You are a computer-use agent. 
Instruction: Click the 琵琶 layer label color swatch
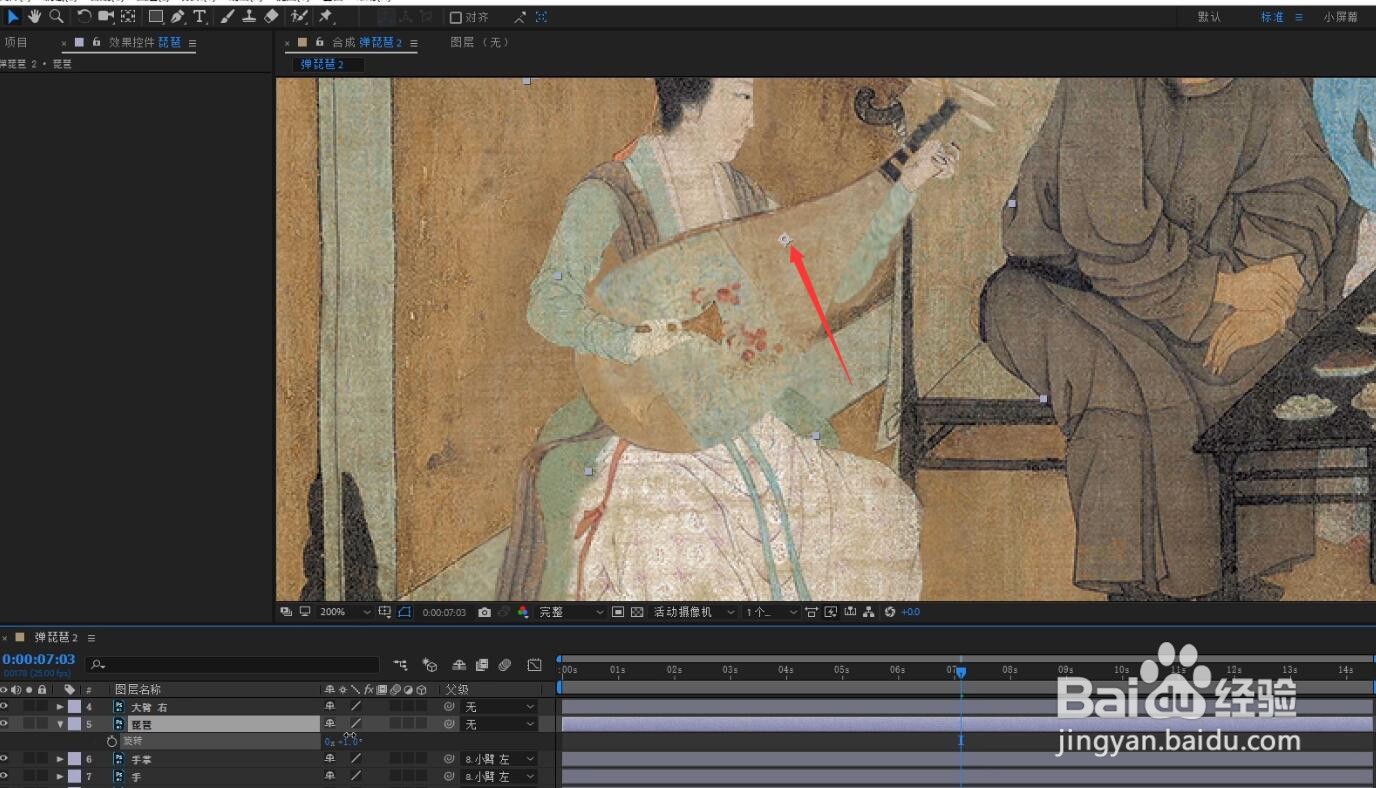[75, 724]
